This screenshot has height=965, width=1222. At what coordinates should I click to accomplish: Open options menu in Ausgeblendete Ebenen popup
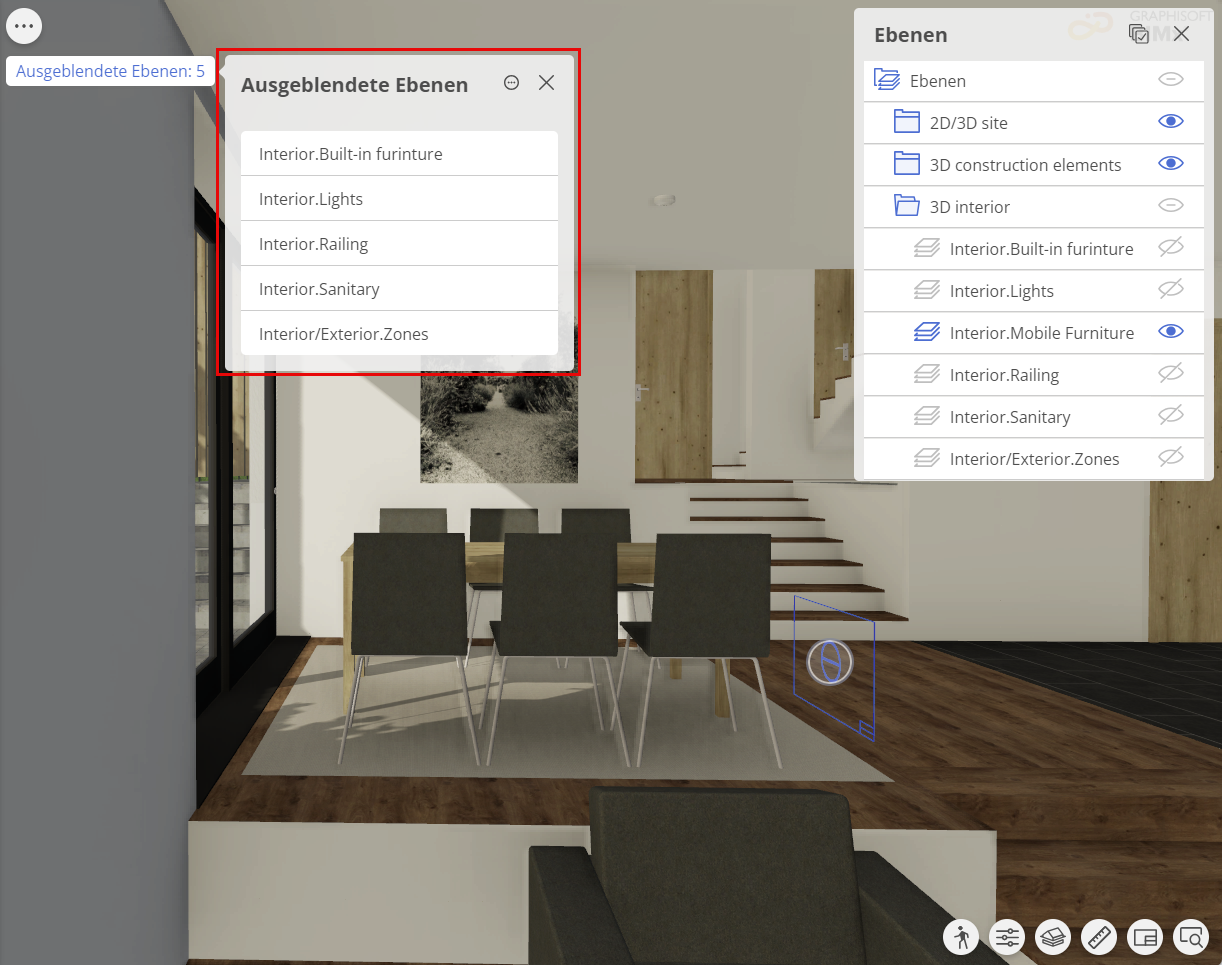pos(512,83)
